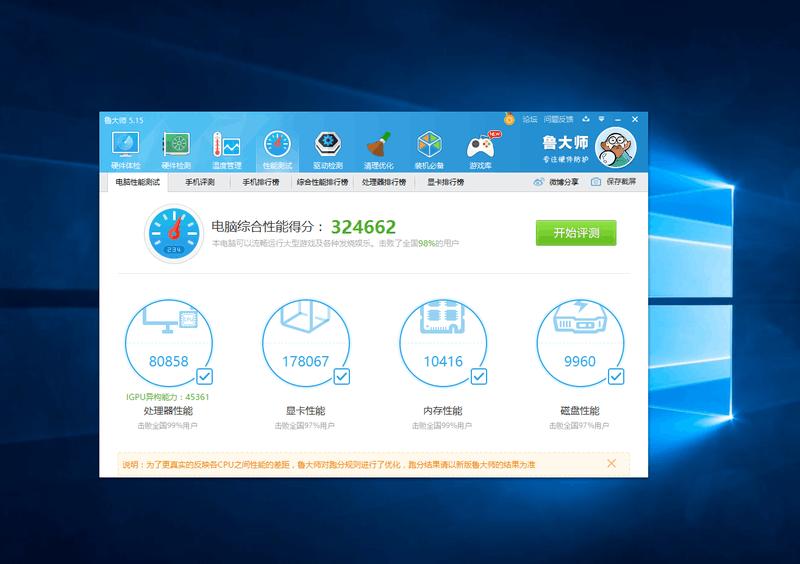
Task: Click the 98% percentile text under score
Action: [x=427, y=243]
